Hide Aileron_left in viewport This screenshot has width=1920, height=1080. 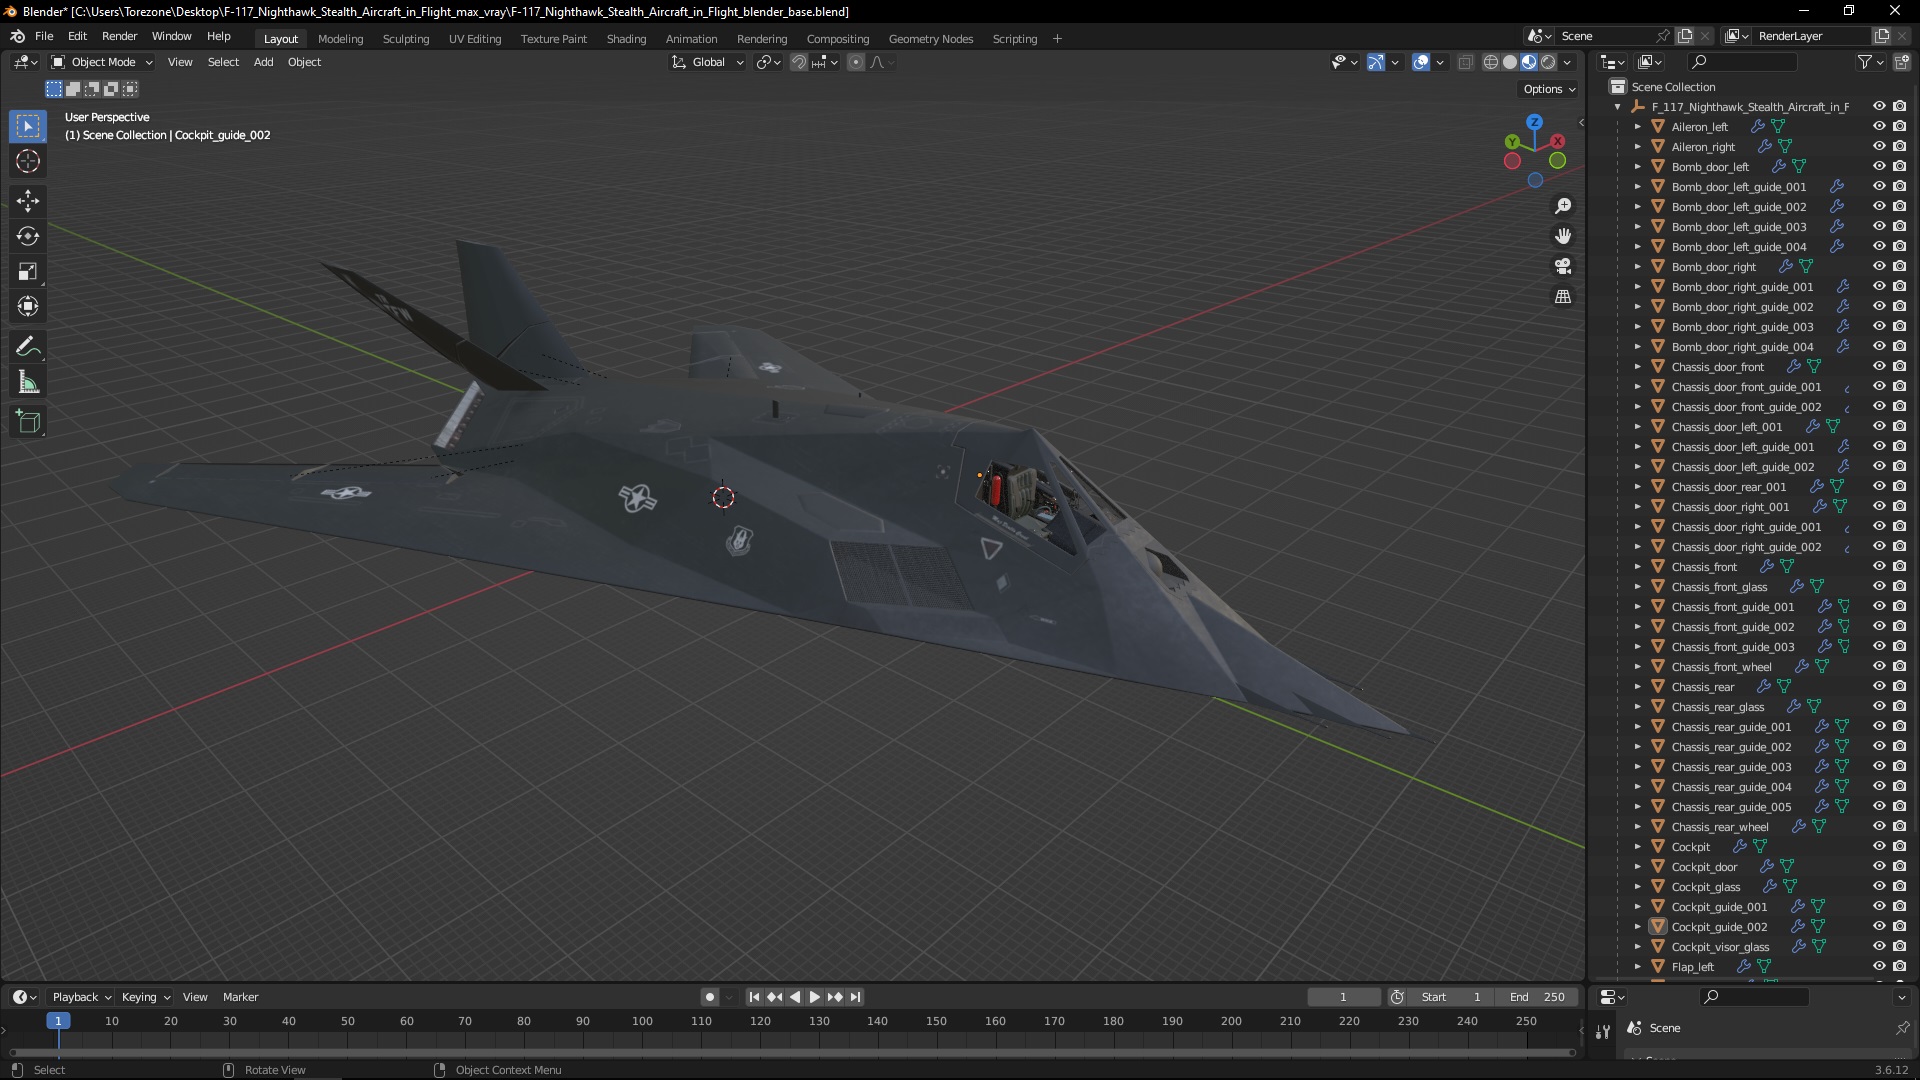click(x=1879, y=127)
